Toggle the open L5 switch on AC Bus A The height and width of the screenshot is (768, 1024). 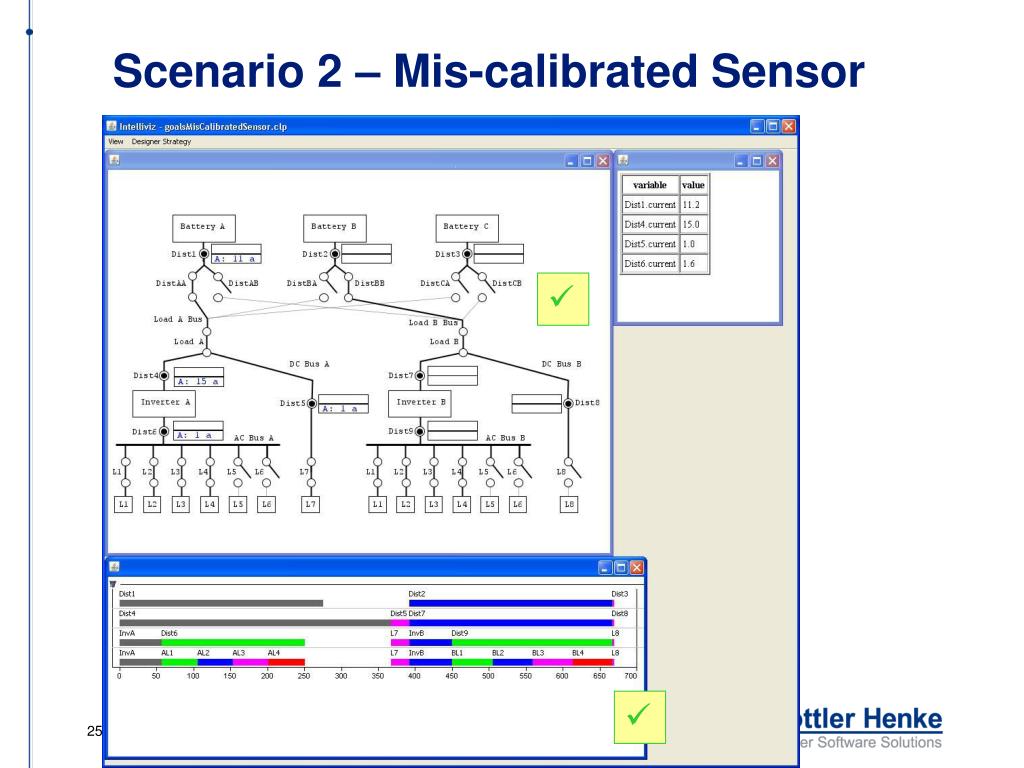point(240,472)
